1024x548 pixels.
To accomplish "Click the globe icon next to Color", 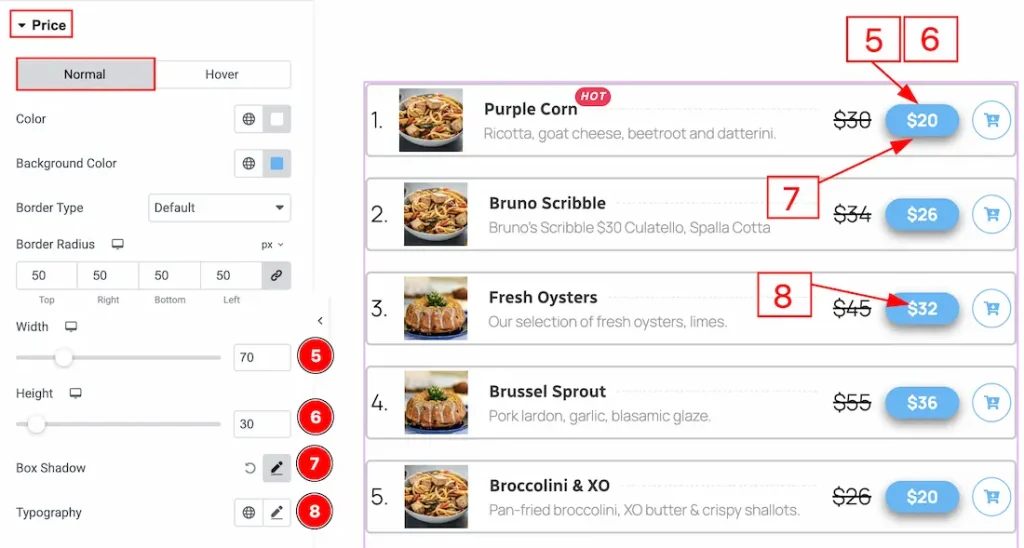I will 249,119.
